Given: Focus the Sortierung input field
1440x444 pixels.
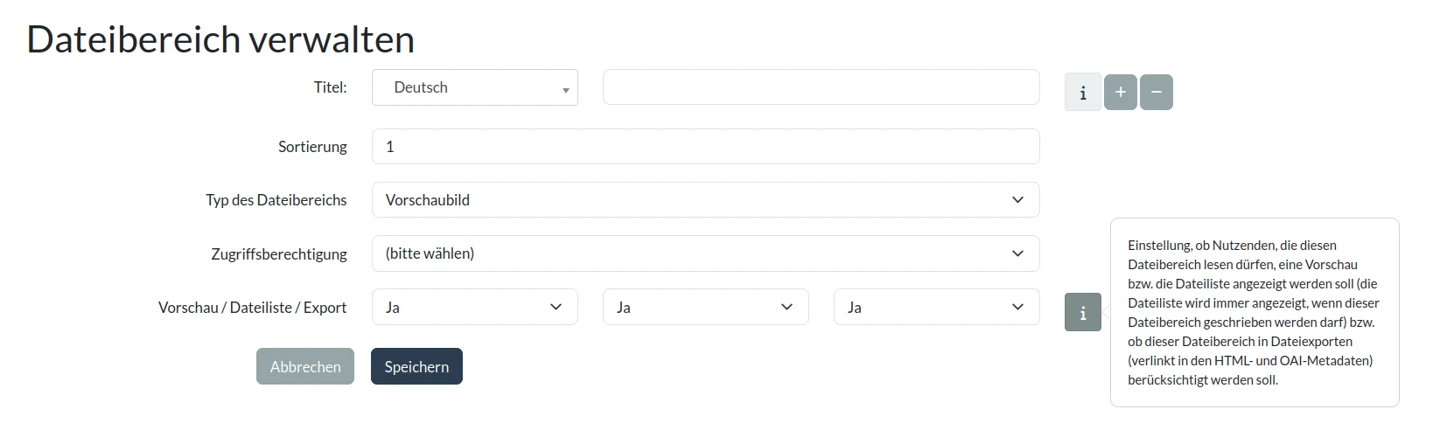Looking at the screenshot, I should point(705,147).
